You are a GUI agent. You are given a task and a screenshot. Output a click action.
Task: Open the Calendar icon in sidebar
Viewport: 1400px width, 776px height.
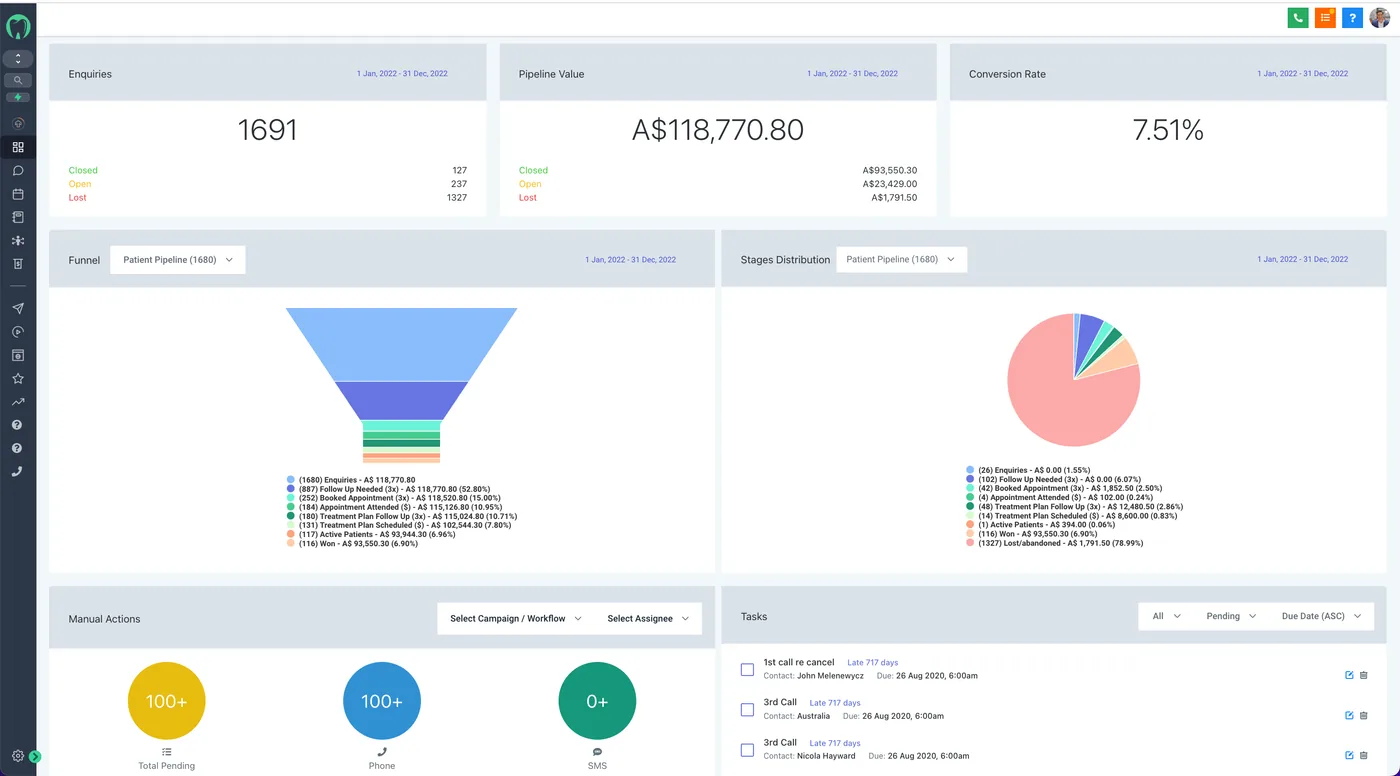[x=18, y=194]
